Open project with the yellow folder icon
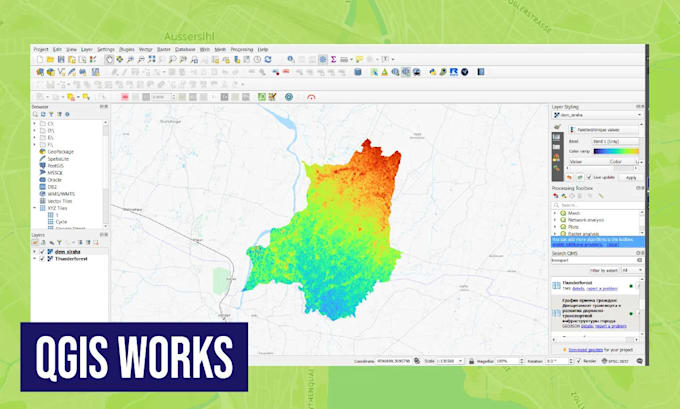680x409 pixels. tap(50, 59)
